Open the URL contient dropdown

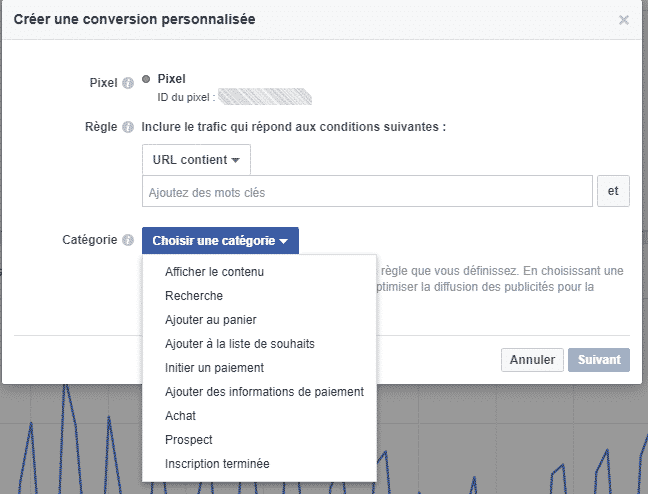click(196, 160)
